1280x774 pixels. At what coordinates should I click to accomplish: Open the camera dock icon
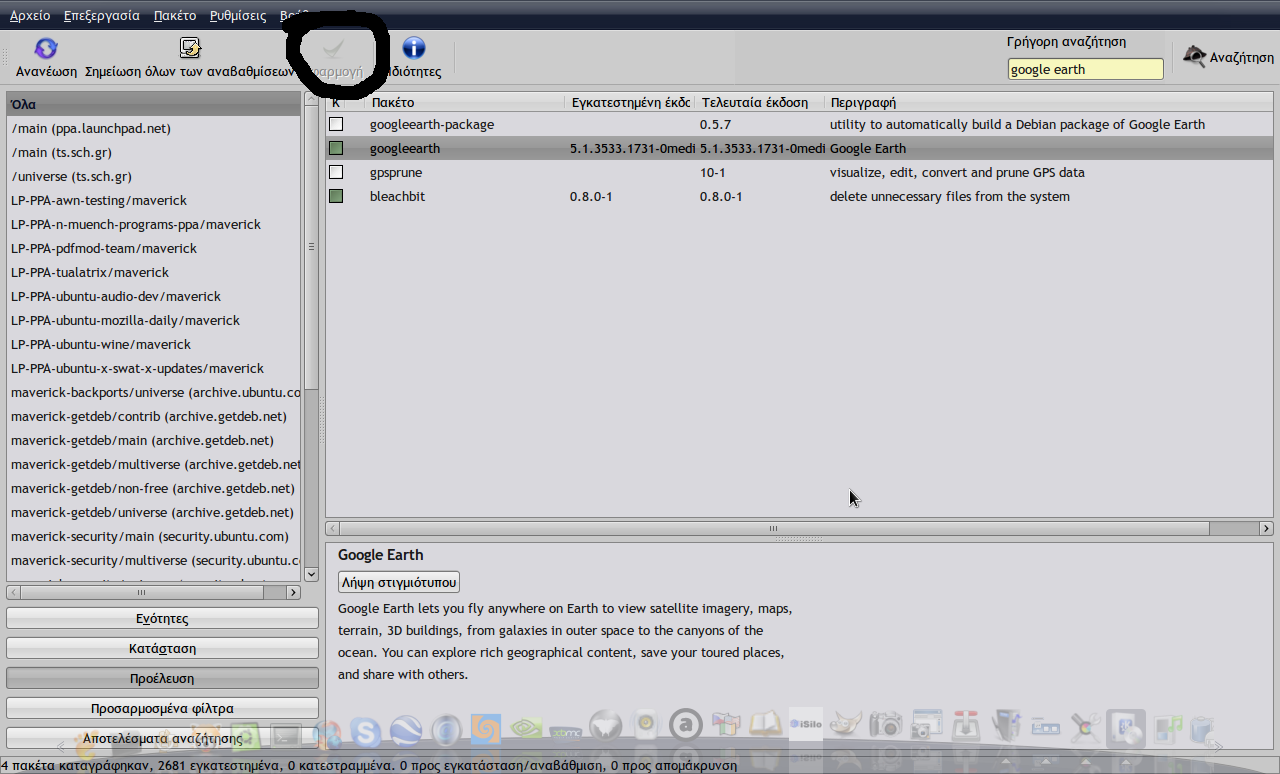point(886,725)
